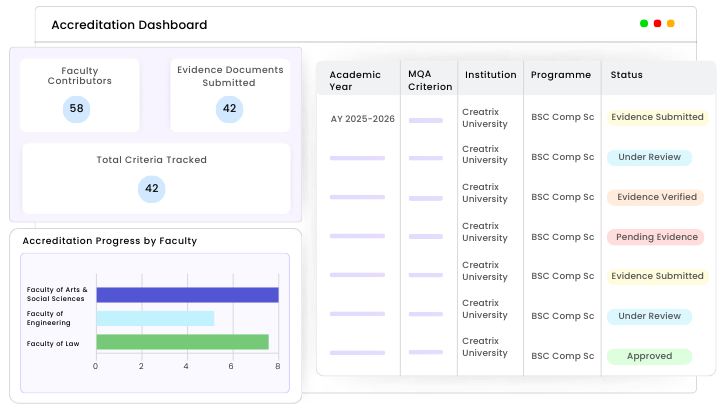Viewport: 723px width, 413px height.
Task: Sort by the Academic Year column header
Action: 355,80
